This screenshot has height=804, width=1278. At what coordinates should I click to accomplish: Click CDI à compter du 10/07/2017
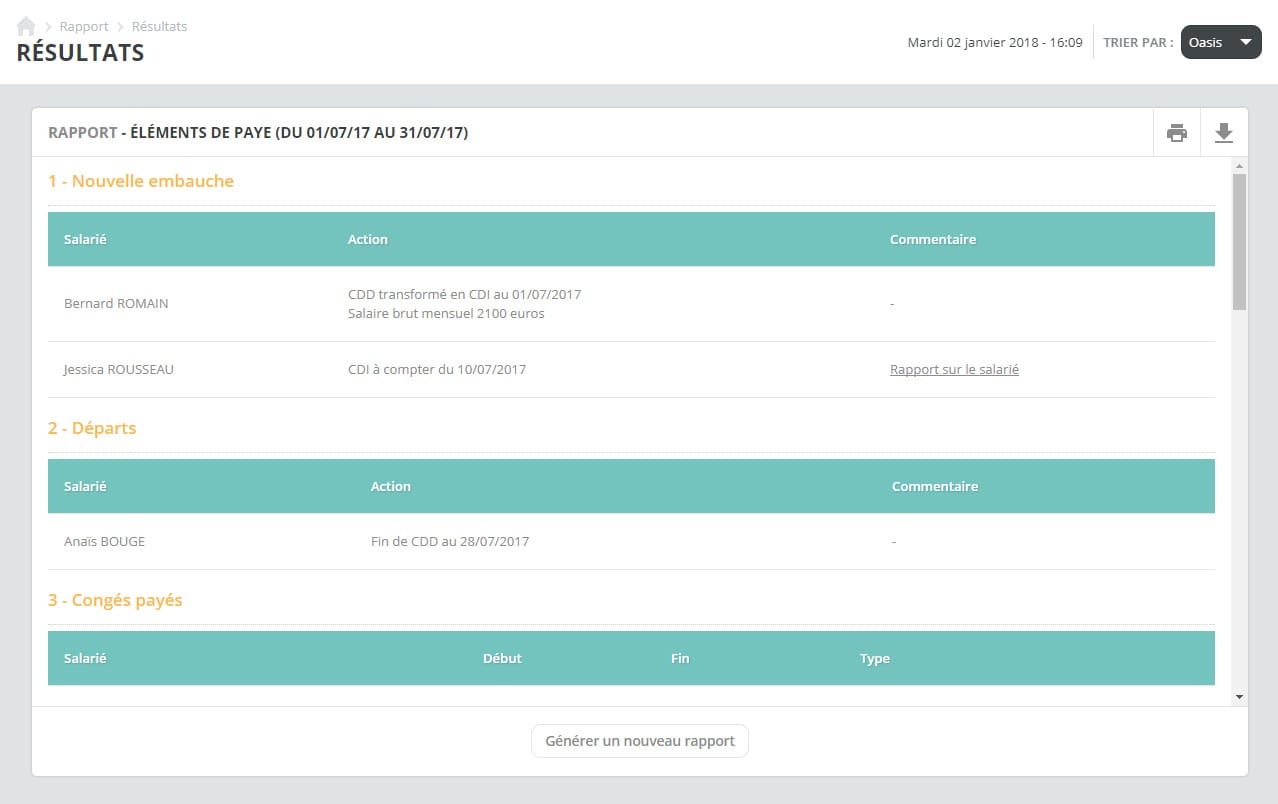pyautogui.click(x=437, y=369)
